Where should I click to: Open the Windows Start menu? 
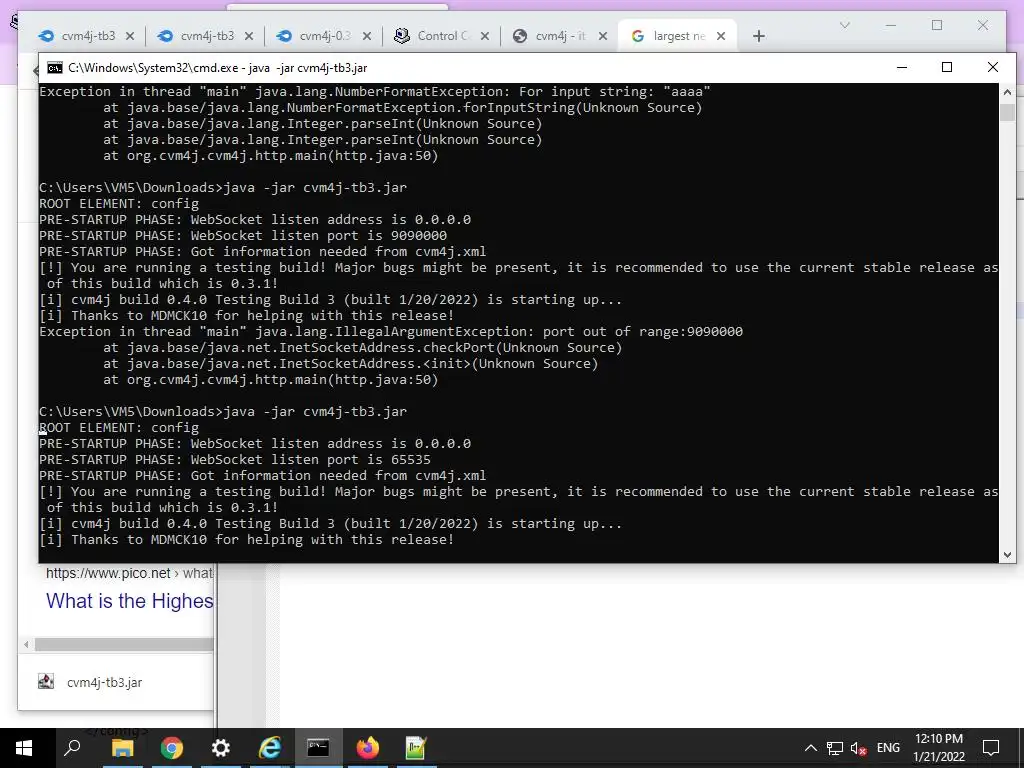[24, 748]
